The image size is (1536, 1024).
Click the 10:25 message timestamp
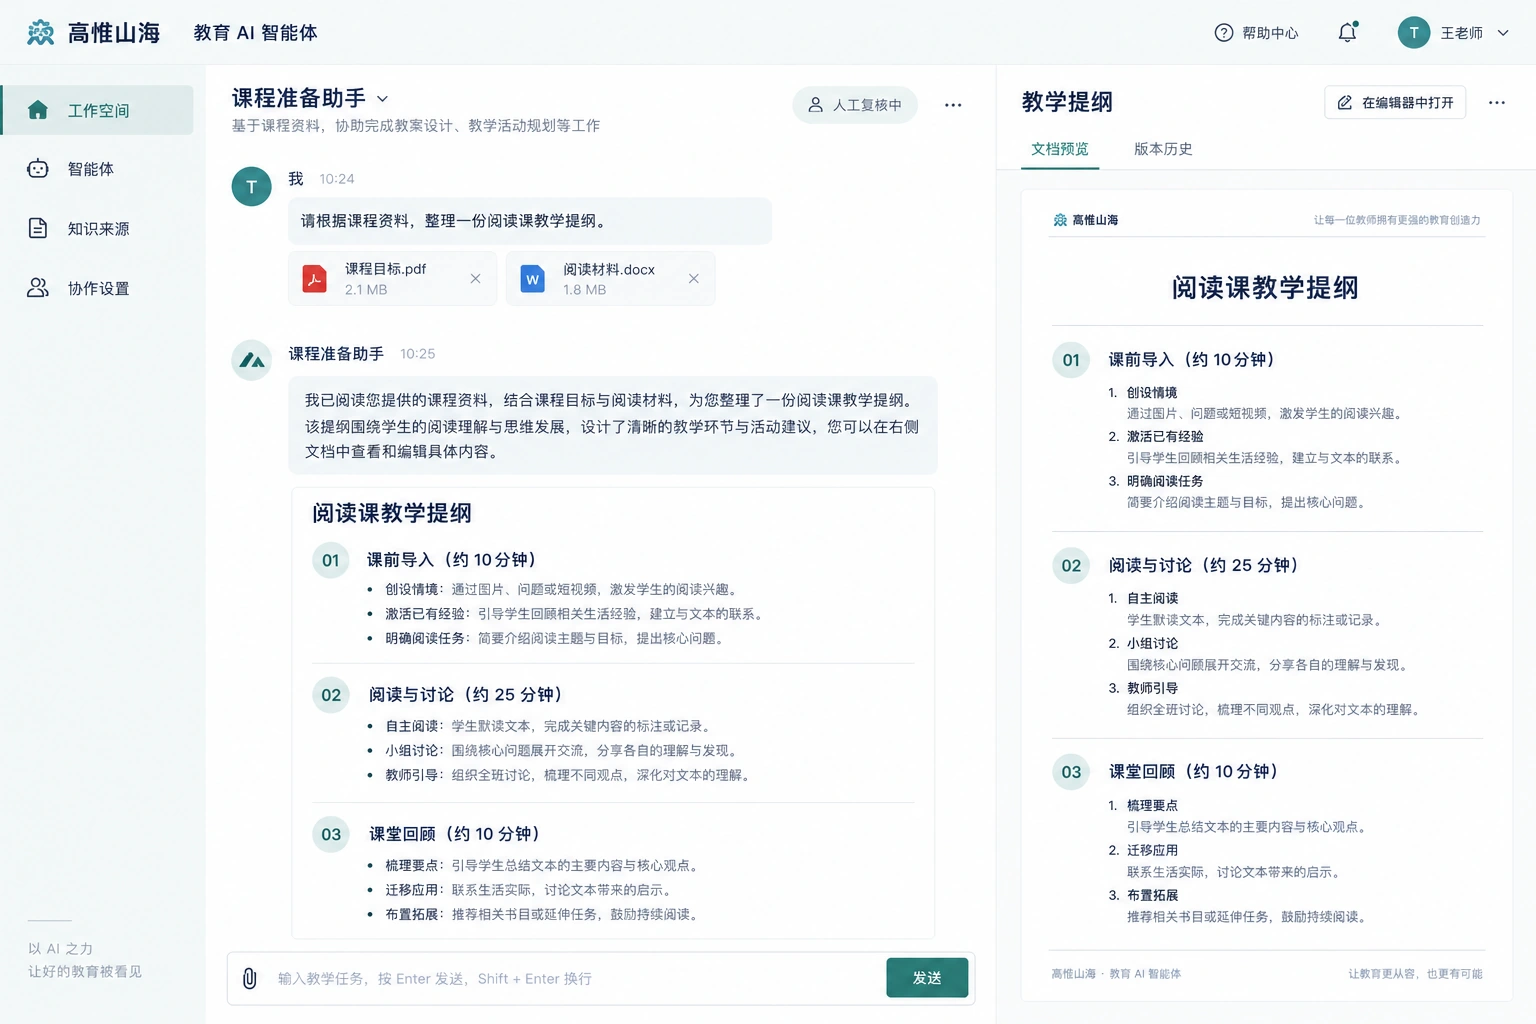click(417, 354)
